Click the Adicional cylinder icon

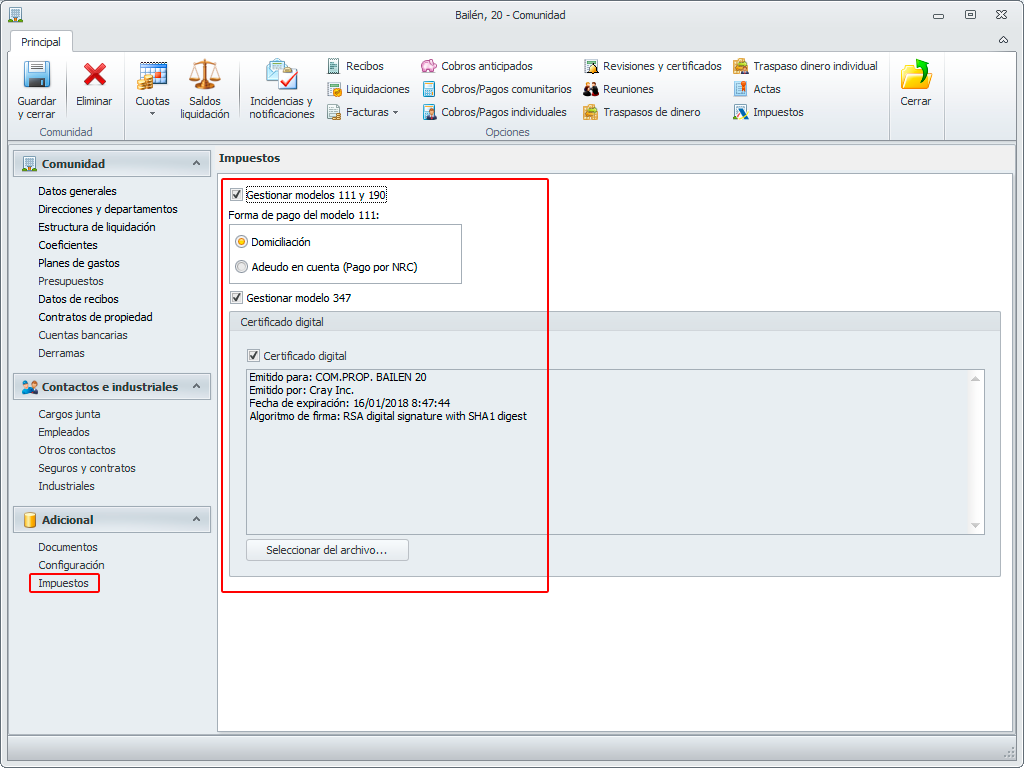(x=29, y=520)
